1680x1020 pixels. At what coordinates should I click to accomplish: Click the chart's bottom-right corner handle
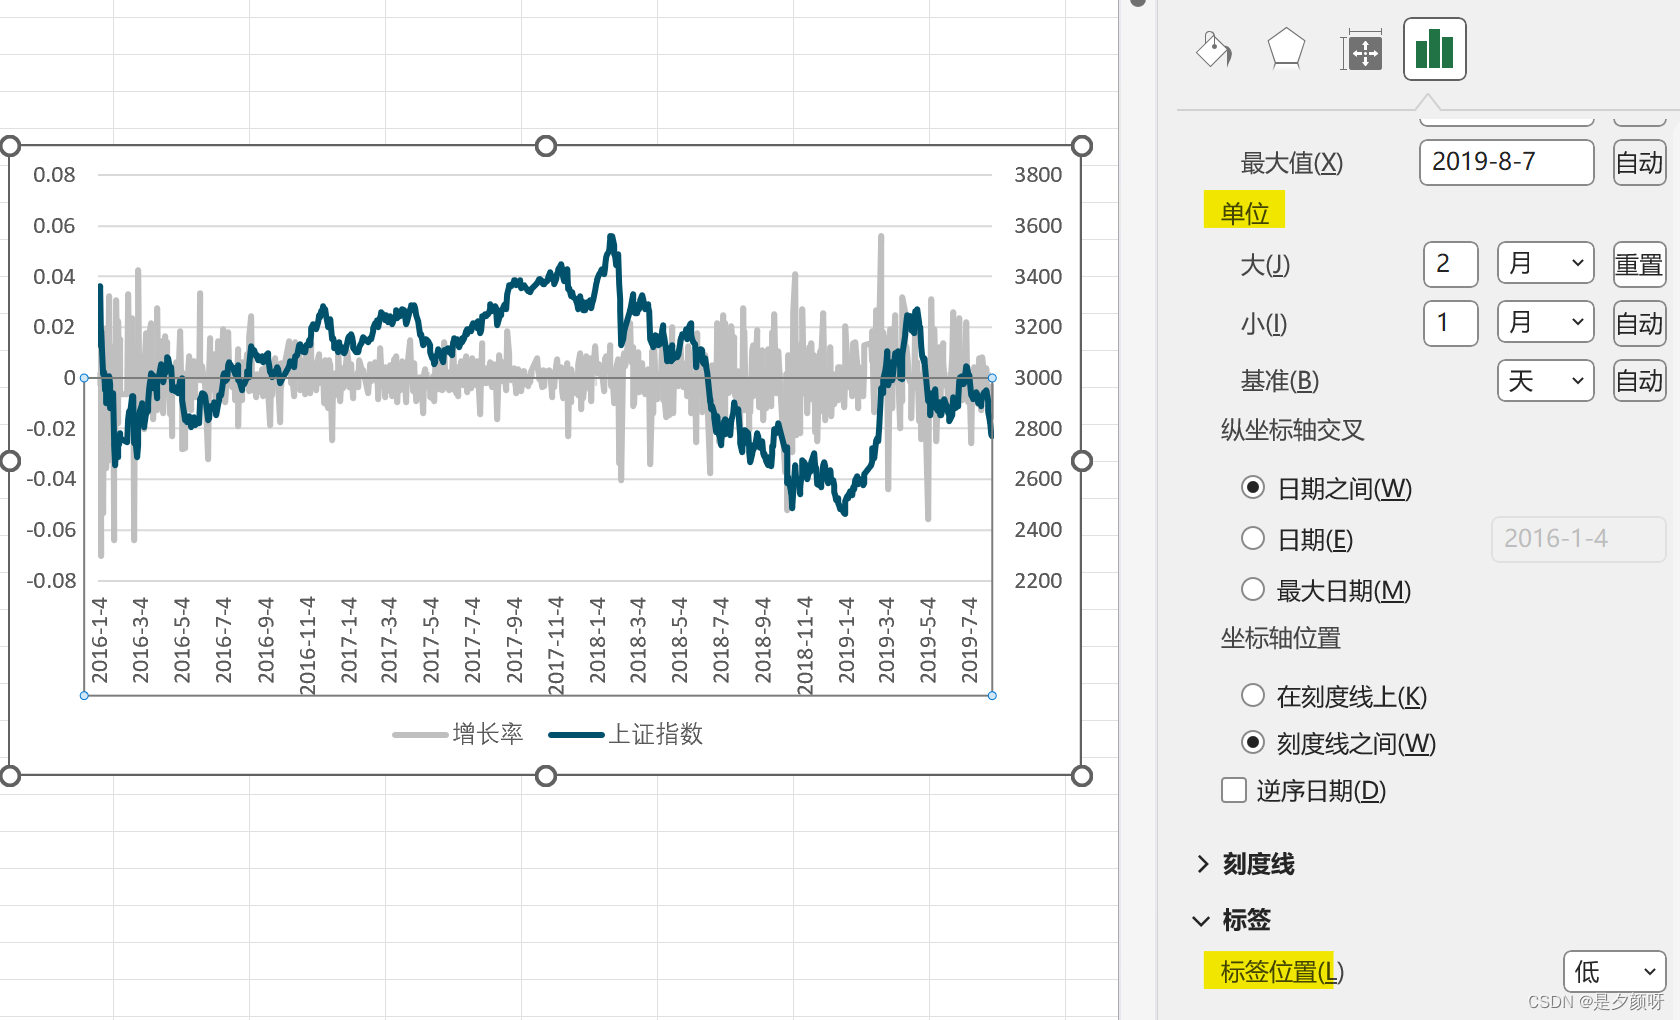1081,776
